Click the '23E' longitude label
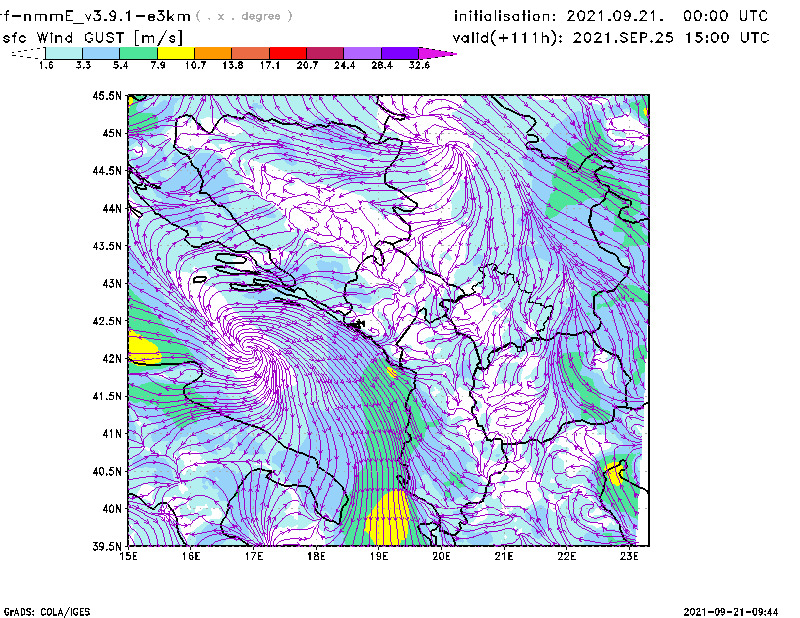 629,556
